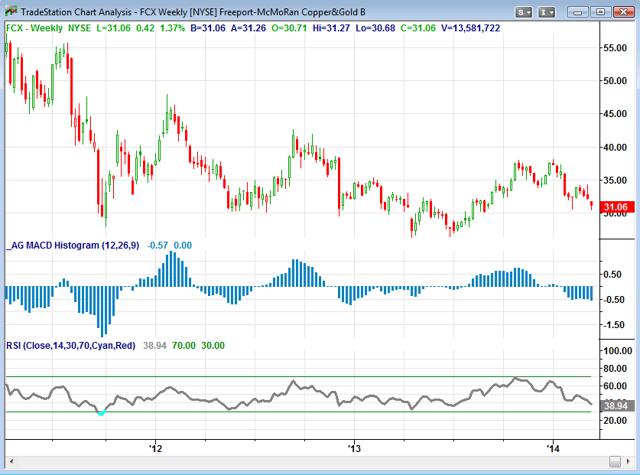Maximize the Chart Analysis window
The image size is (640, 475).
coord(600,12)
